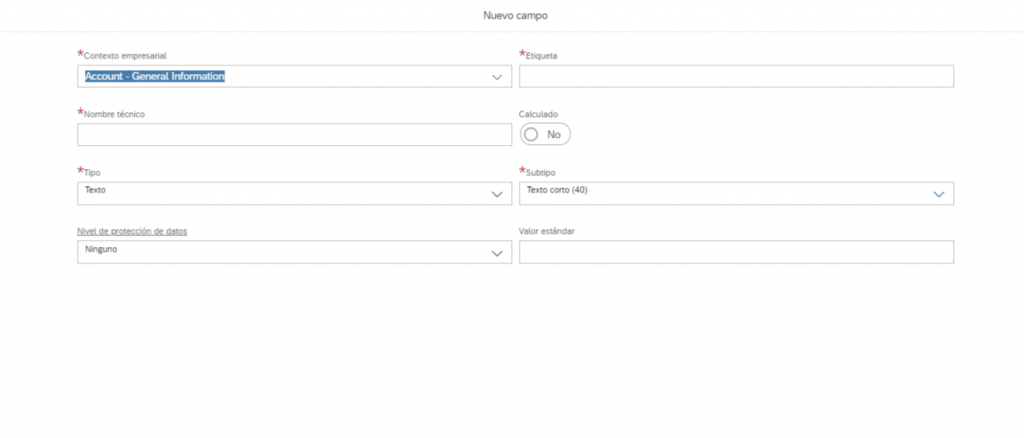Click the Calculado label above the switch
Screen dimensions: 1024x438
(x=539, y=114)
